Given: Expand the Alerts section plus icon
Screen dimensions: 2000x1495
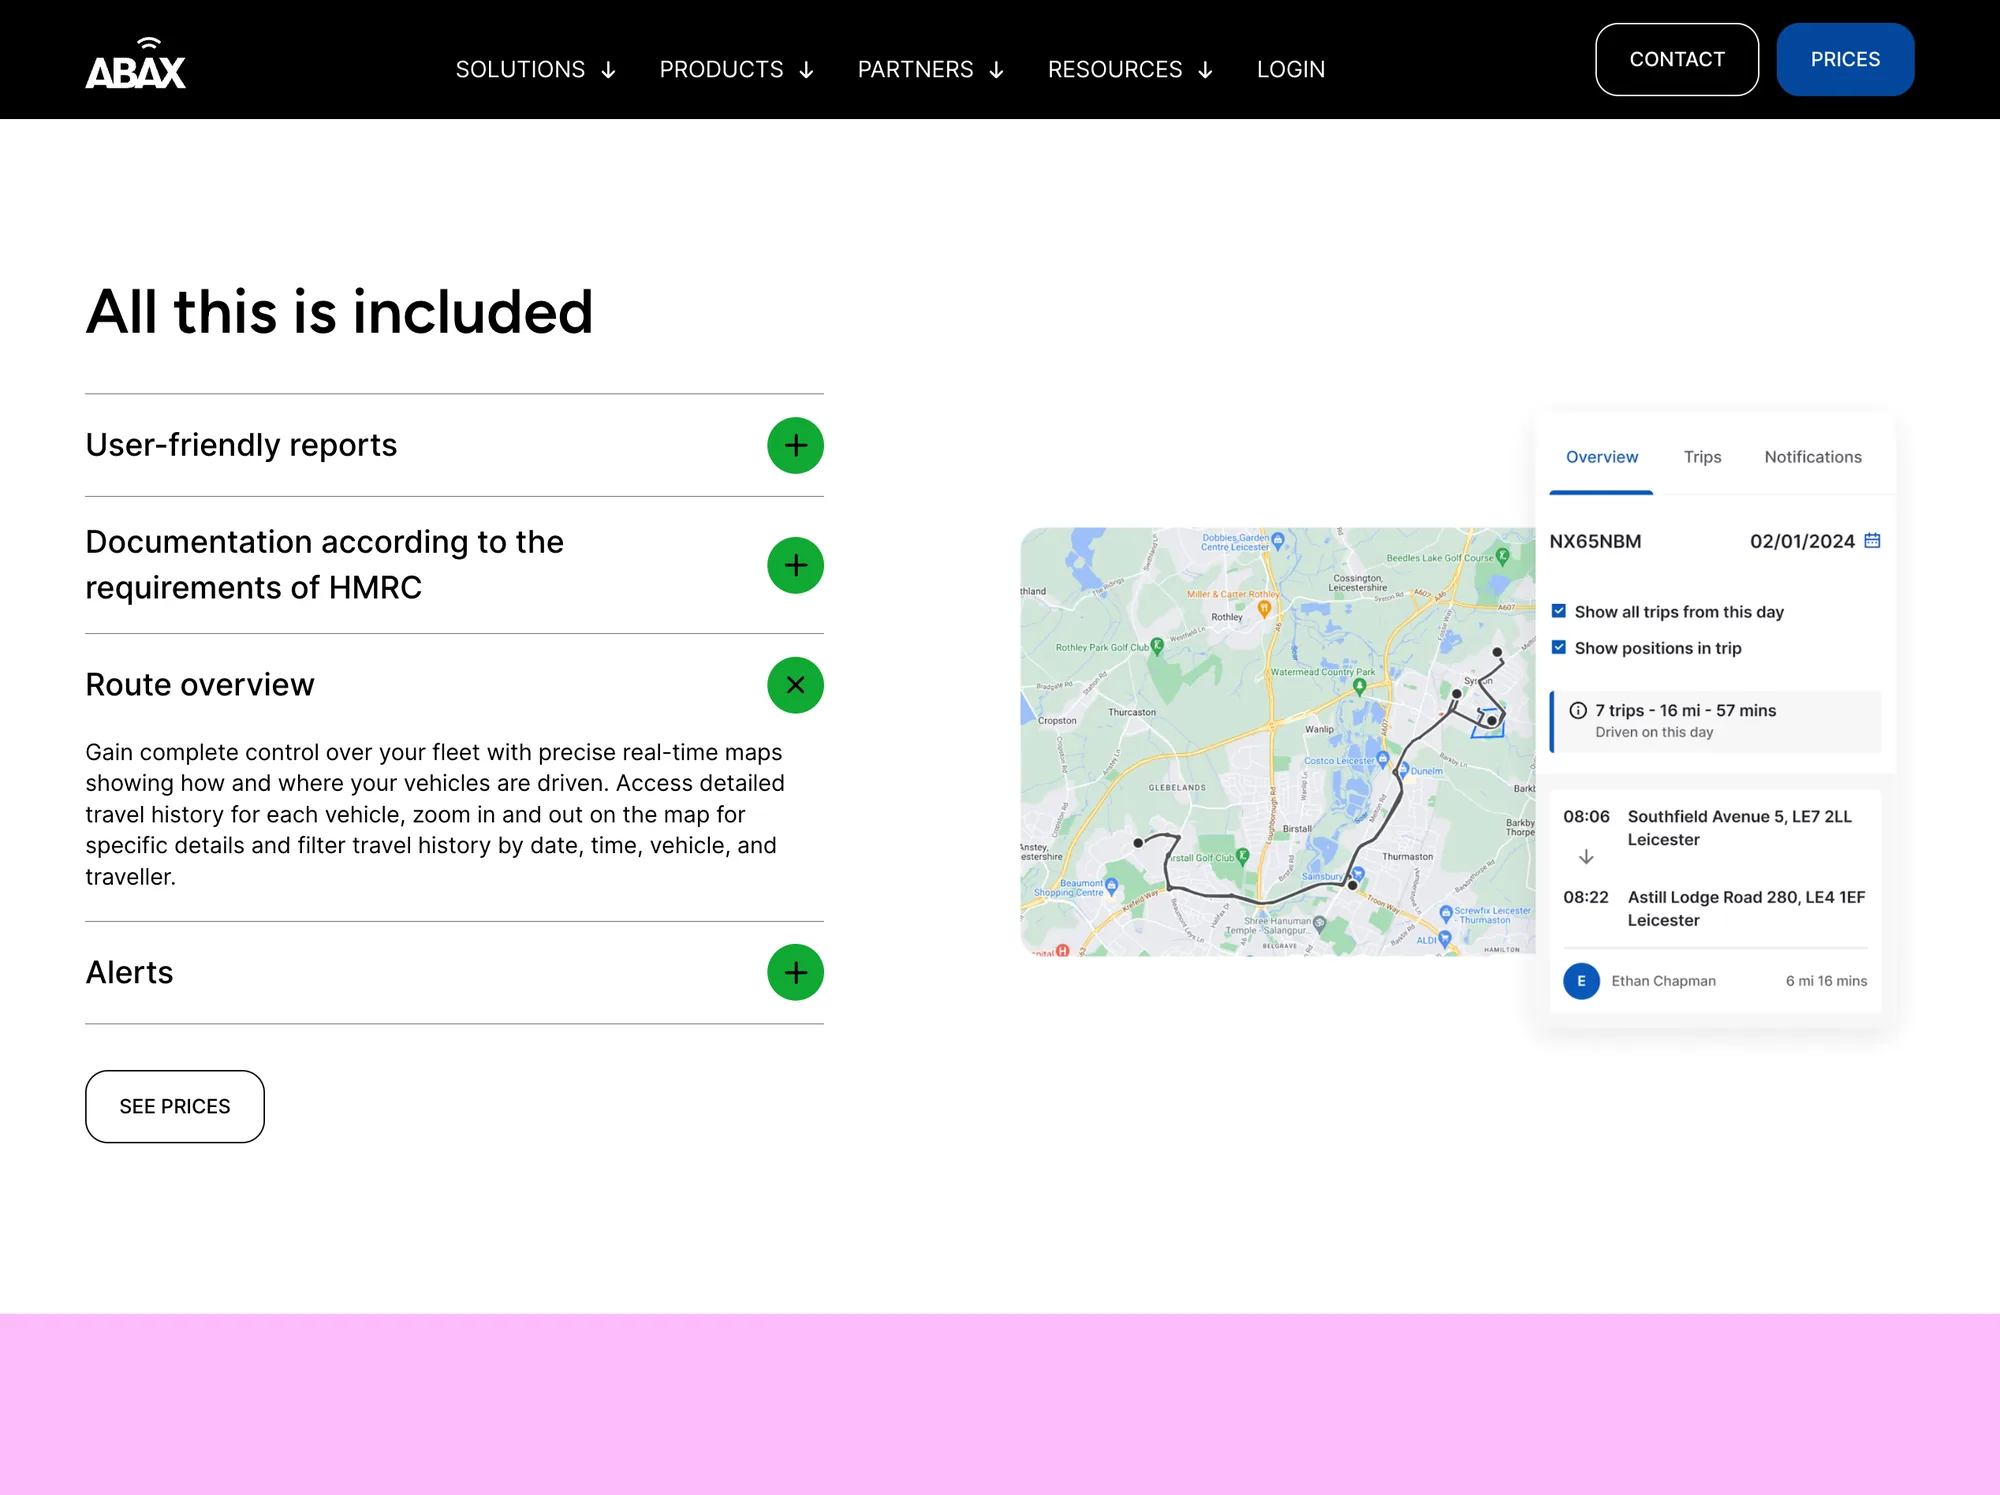Looking at the screenshot, I should (x=795, y=972).
